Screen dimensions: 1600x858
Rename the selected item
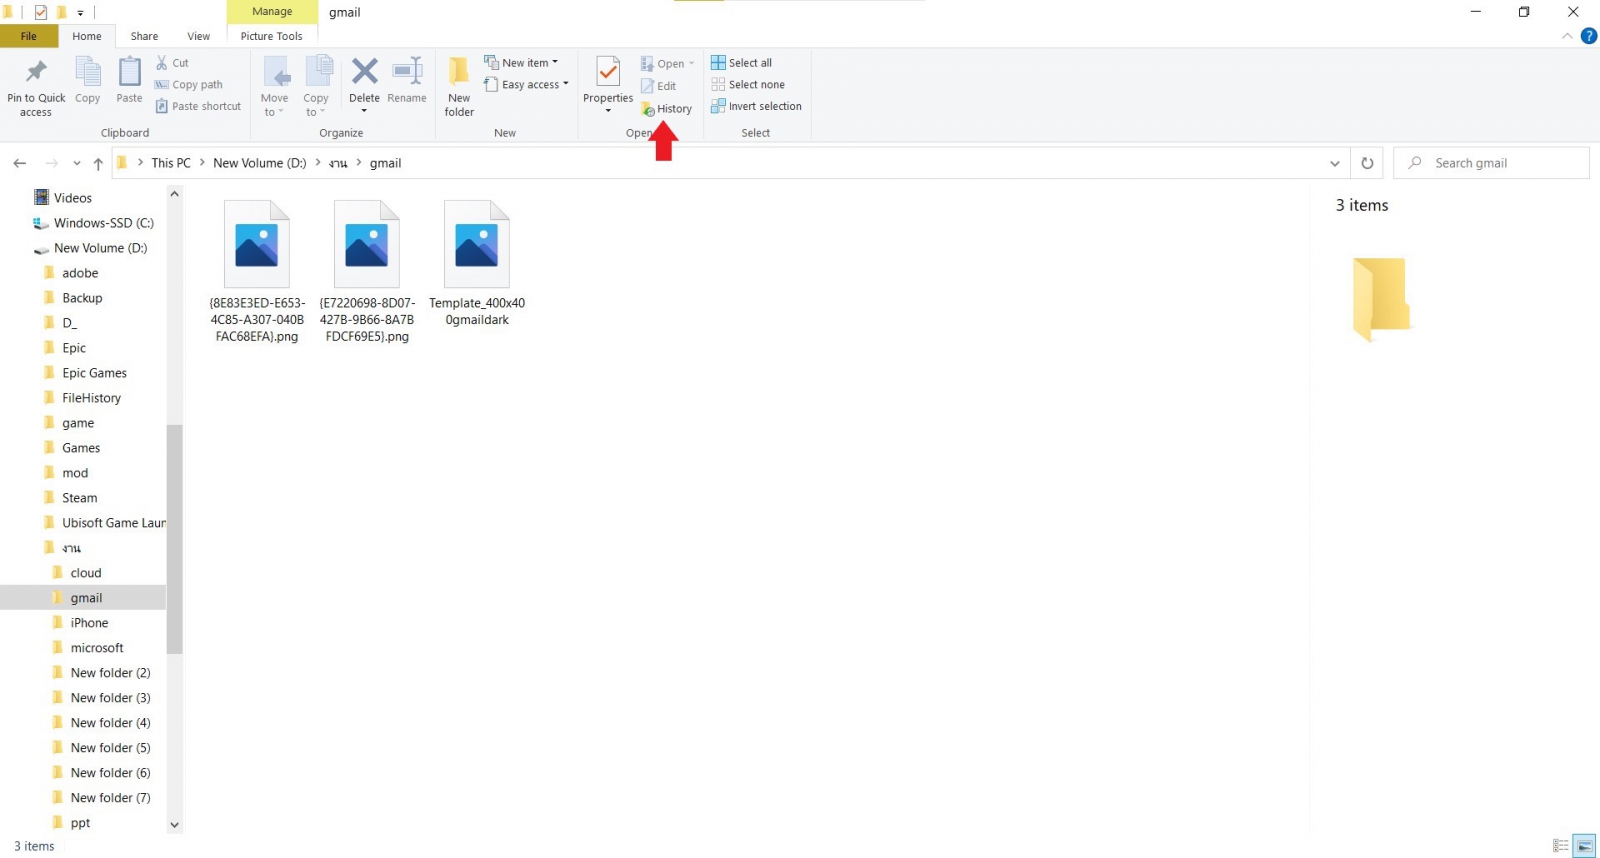[407, 81]
